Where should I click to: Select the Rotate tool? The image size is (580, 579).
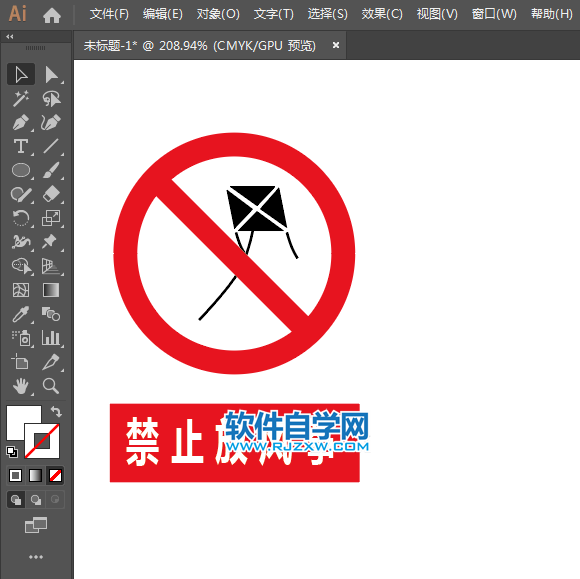click(21, 218)
